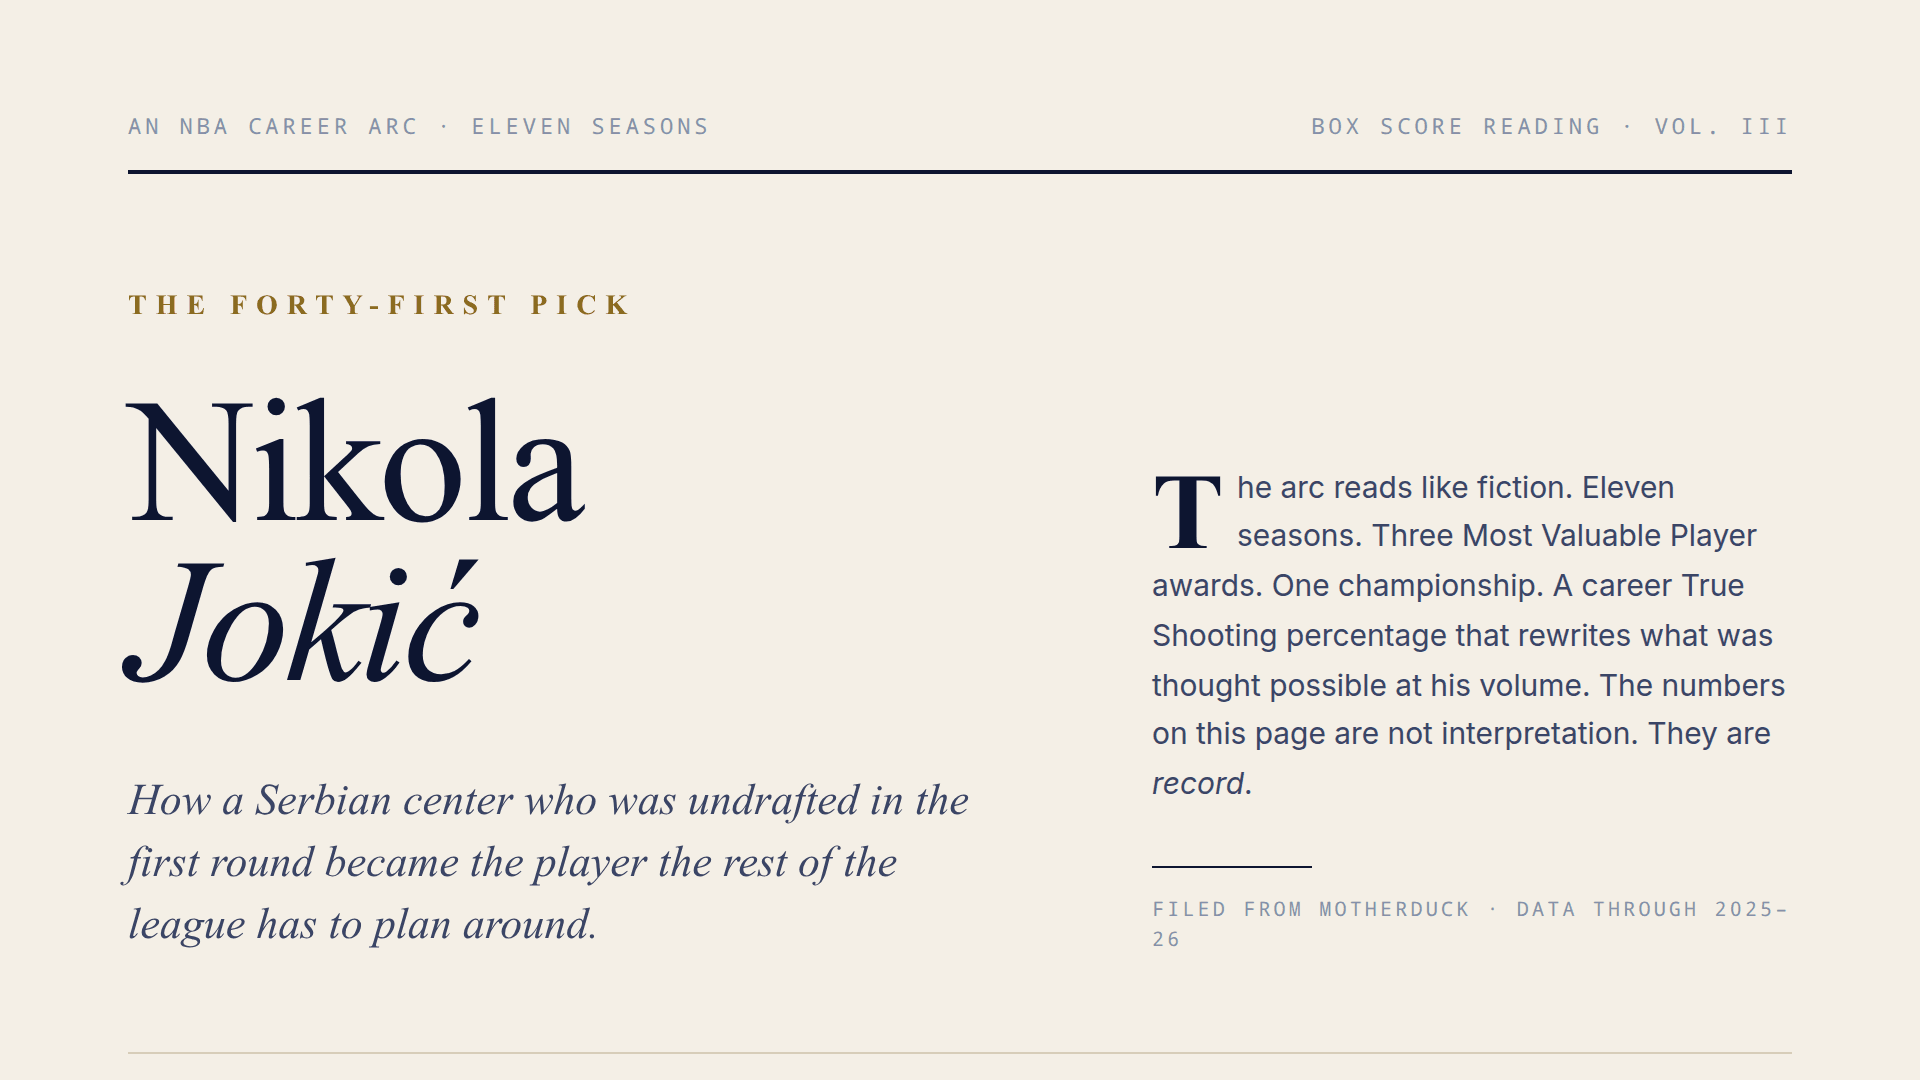This screenshot has width=1920, height=1080.
Task: Click the phrase 'Three Most Valuable Player'
Action: pyautogui.click(x=1564, y=536)
